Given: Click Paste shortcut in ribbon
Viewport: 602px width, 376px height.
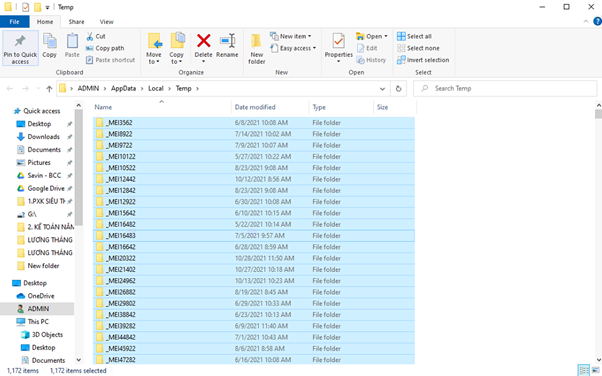Looking at the screenshot, I should coord(111,60).
